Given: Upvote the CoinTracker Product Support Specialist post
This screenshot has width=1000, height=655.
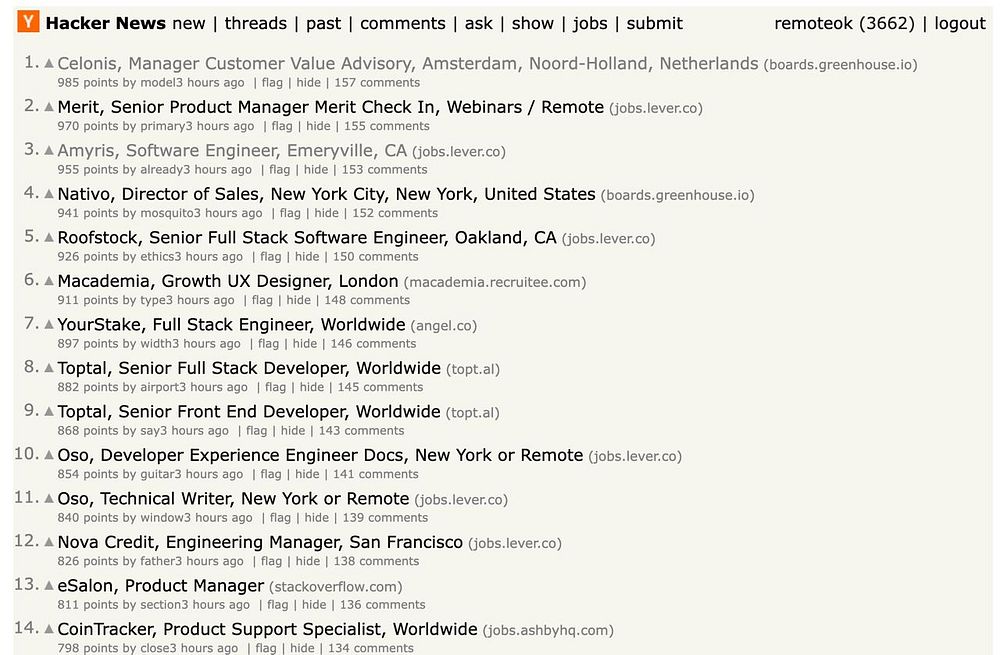Looking at the screenshot, I should (49, 629).
